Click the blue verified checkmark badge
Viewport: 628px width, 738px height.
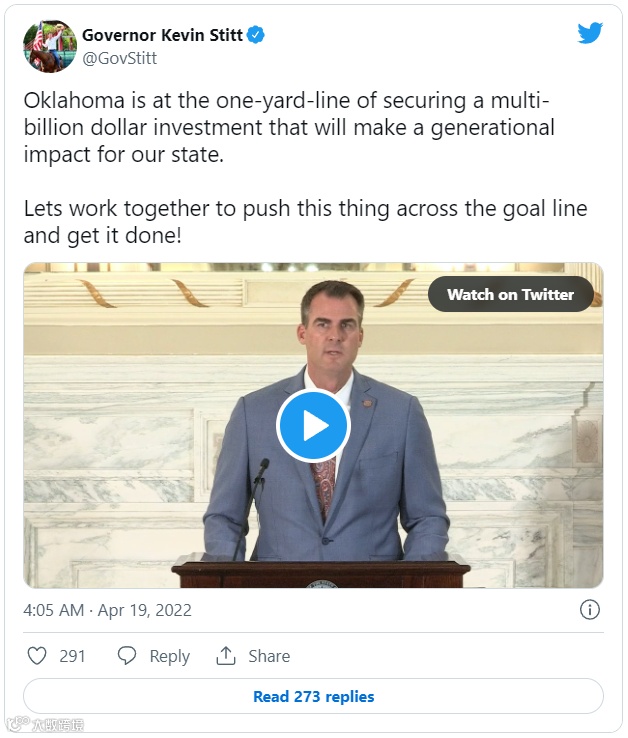[256, 35]
